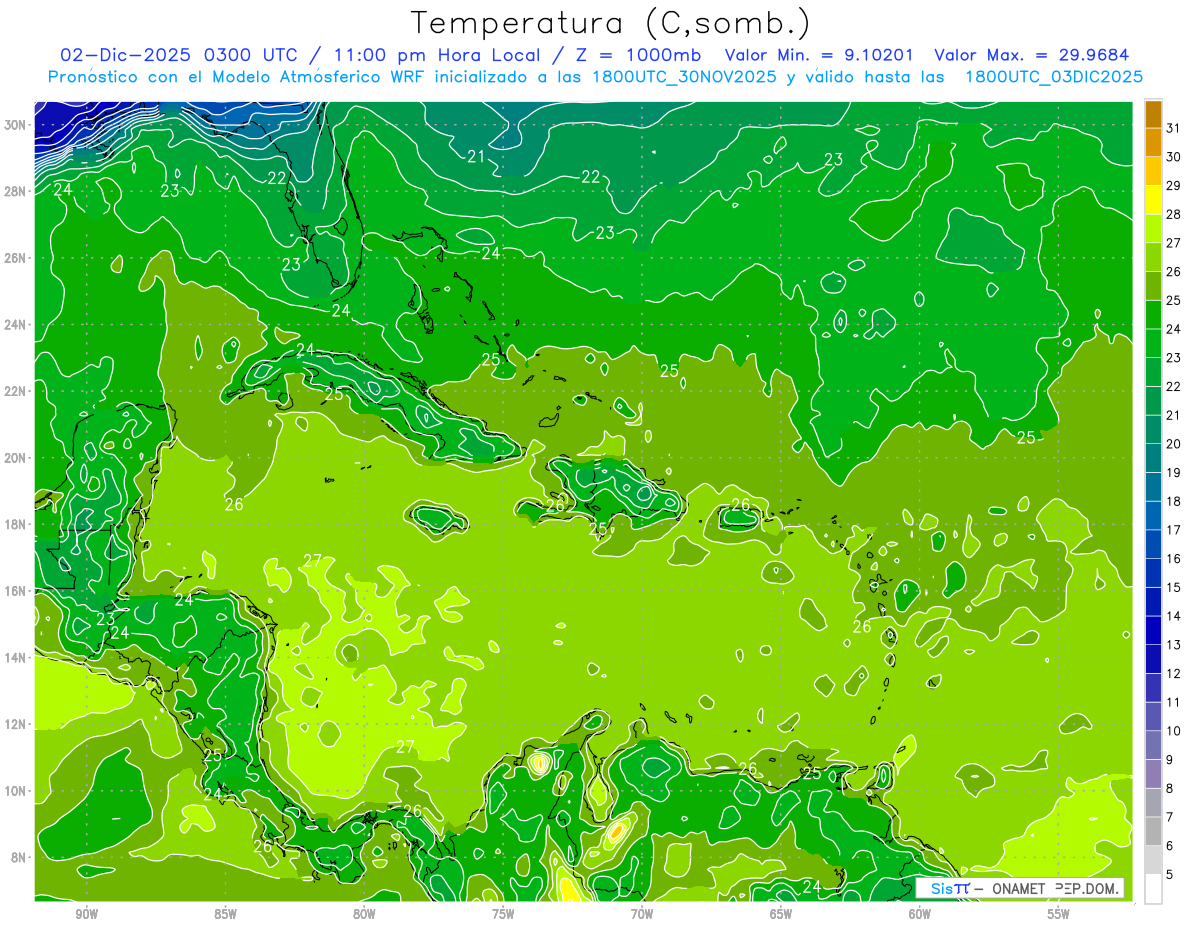Screen dimensions: 1200x927
Task: Click the color bar label "5"
Action: 1171,874
